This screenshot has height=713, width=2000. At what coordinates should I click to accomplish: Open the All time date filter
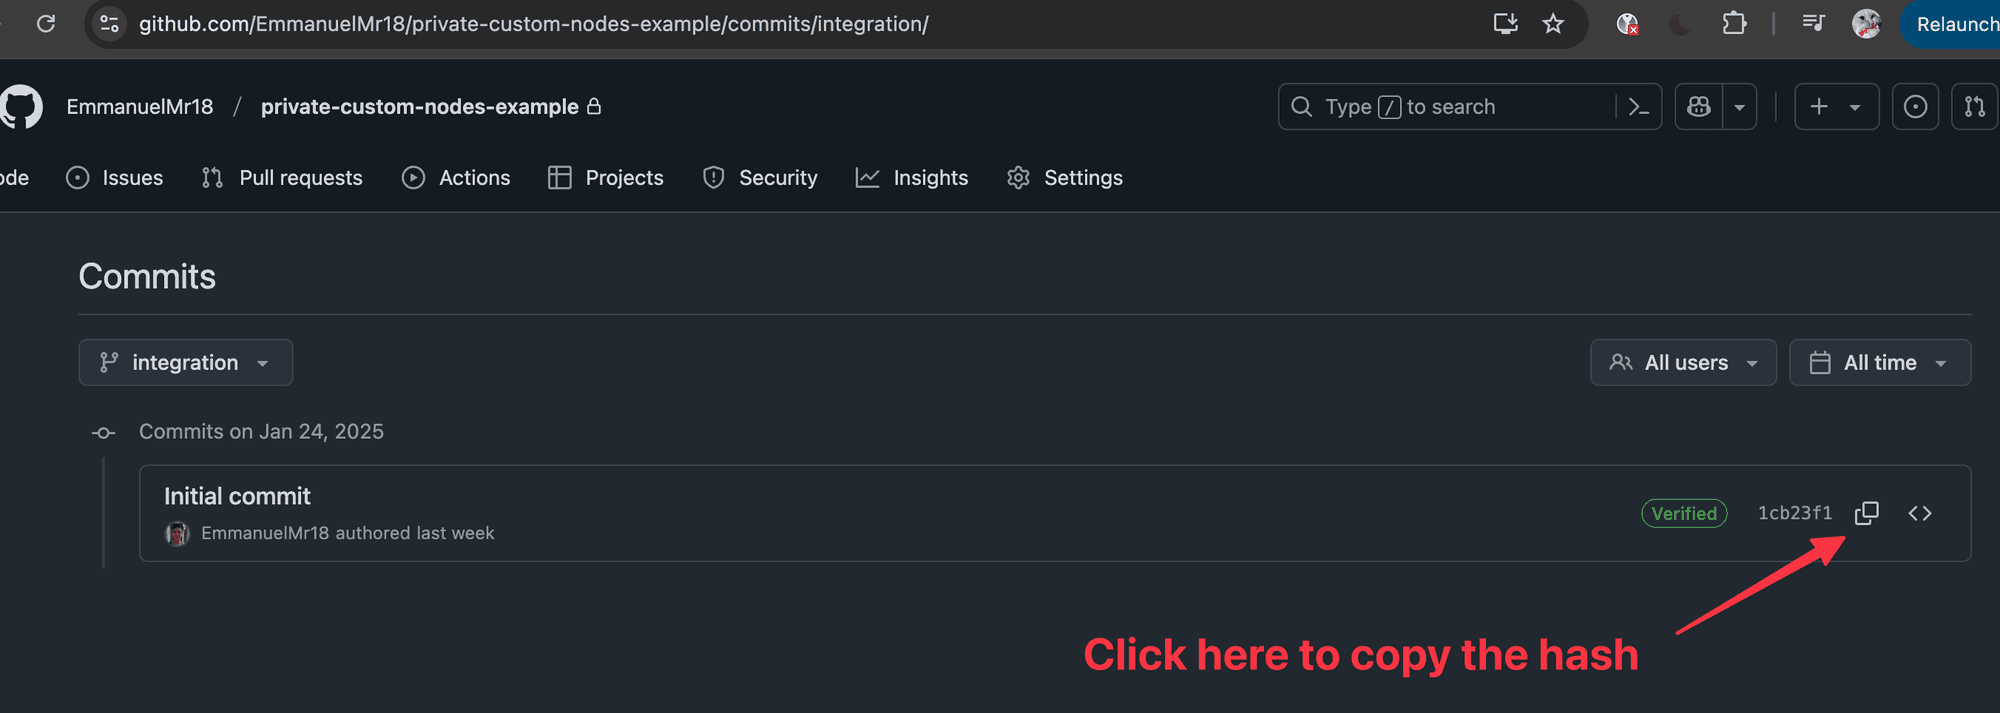pyautogui.click(x=1880, y=362)
